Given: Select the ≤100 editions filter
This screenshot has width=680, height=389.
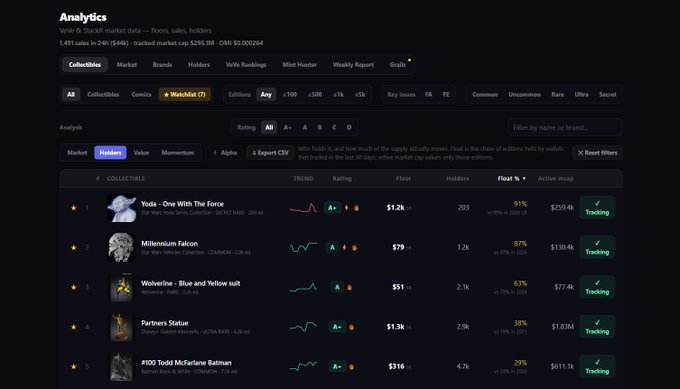Looking at the screenshot, I should pos(290,95).
